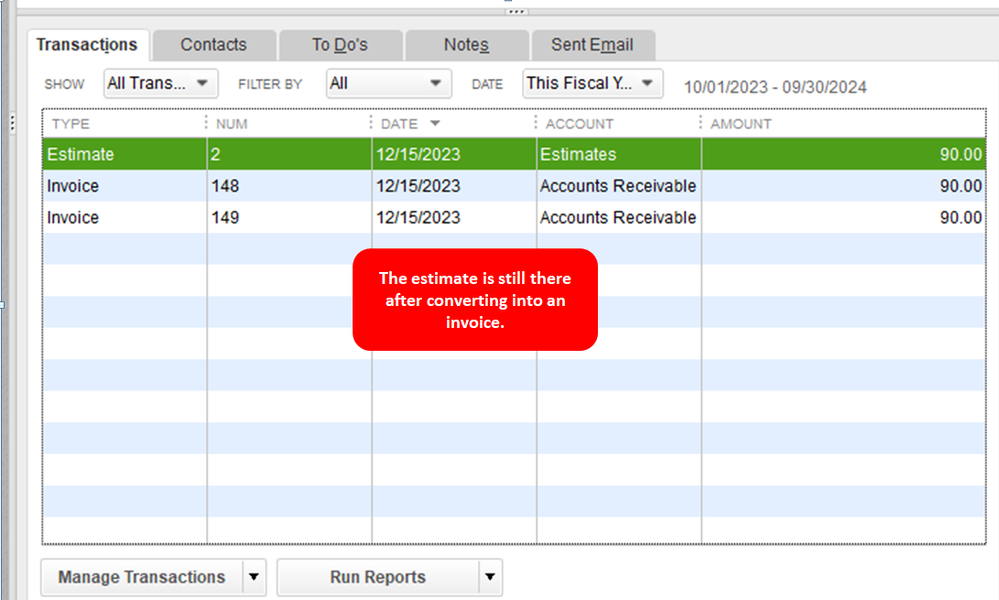Click the estimate number 2 cell

point(289,154)
